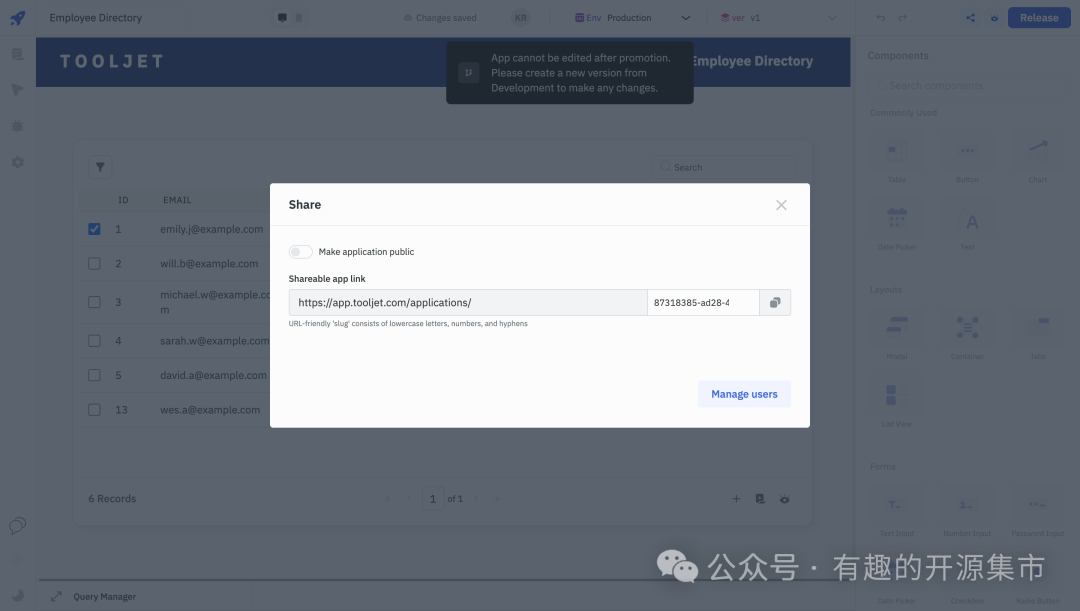Viewport: 1080px width, 611px height.
Task: Open the pages icon in left sidebar
Action: (17, 54)
